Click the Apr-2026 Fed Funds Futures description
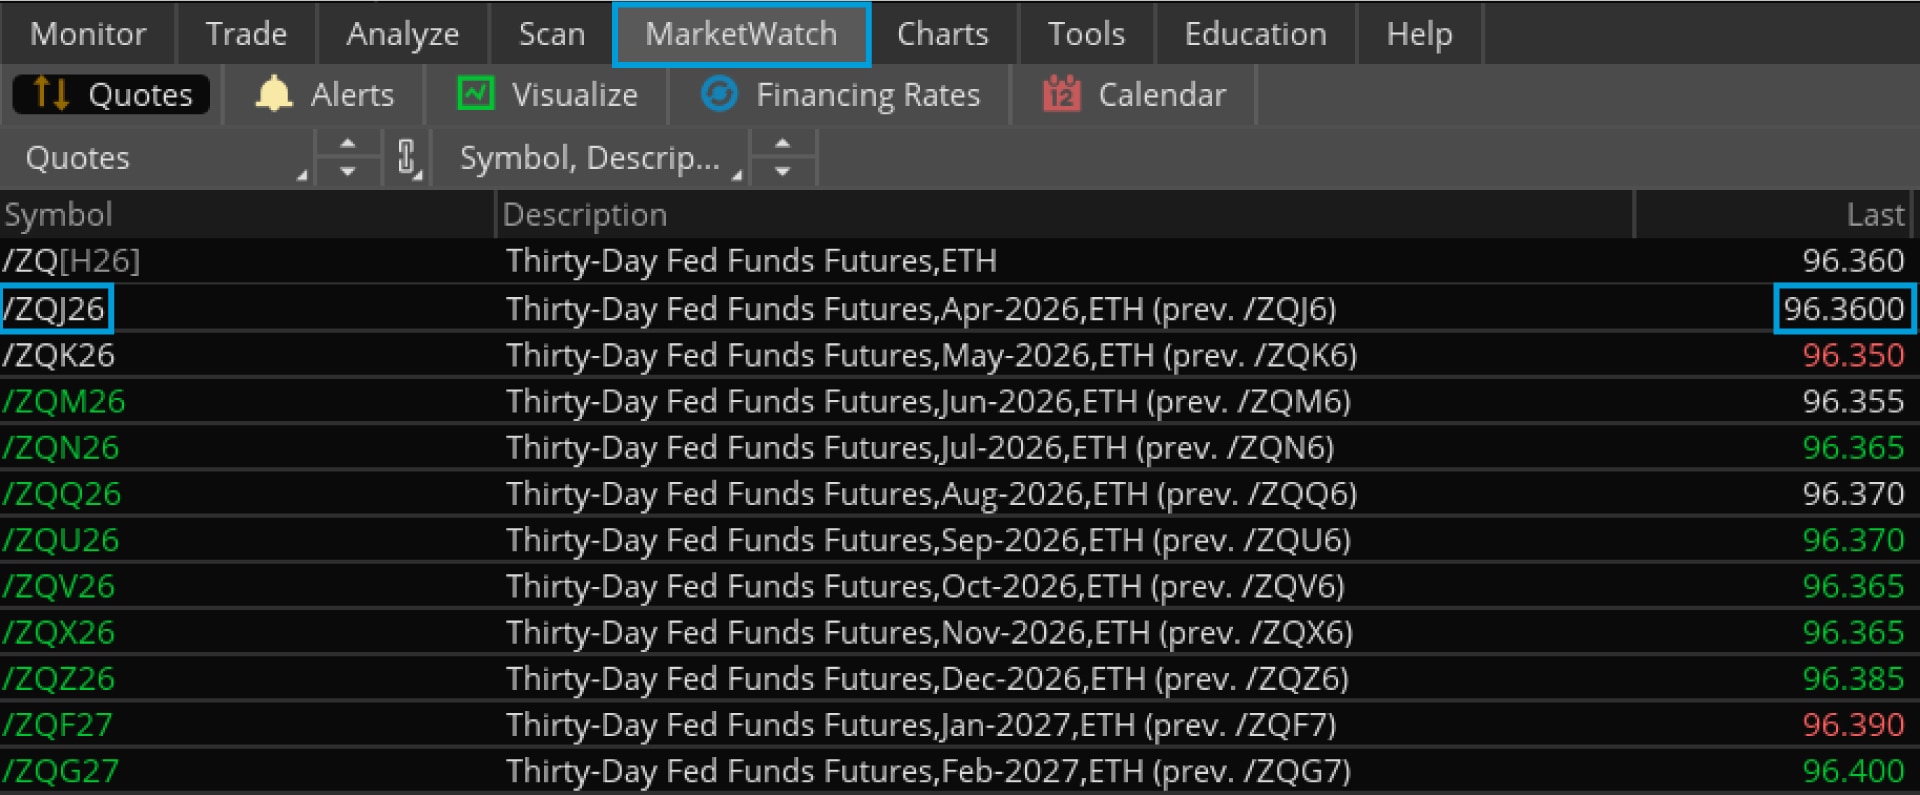This screenshot has width=1920, height=795. coord(921,310)
